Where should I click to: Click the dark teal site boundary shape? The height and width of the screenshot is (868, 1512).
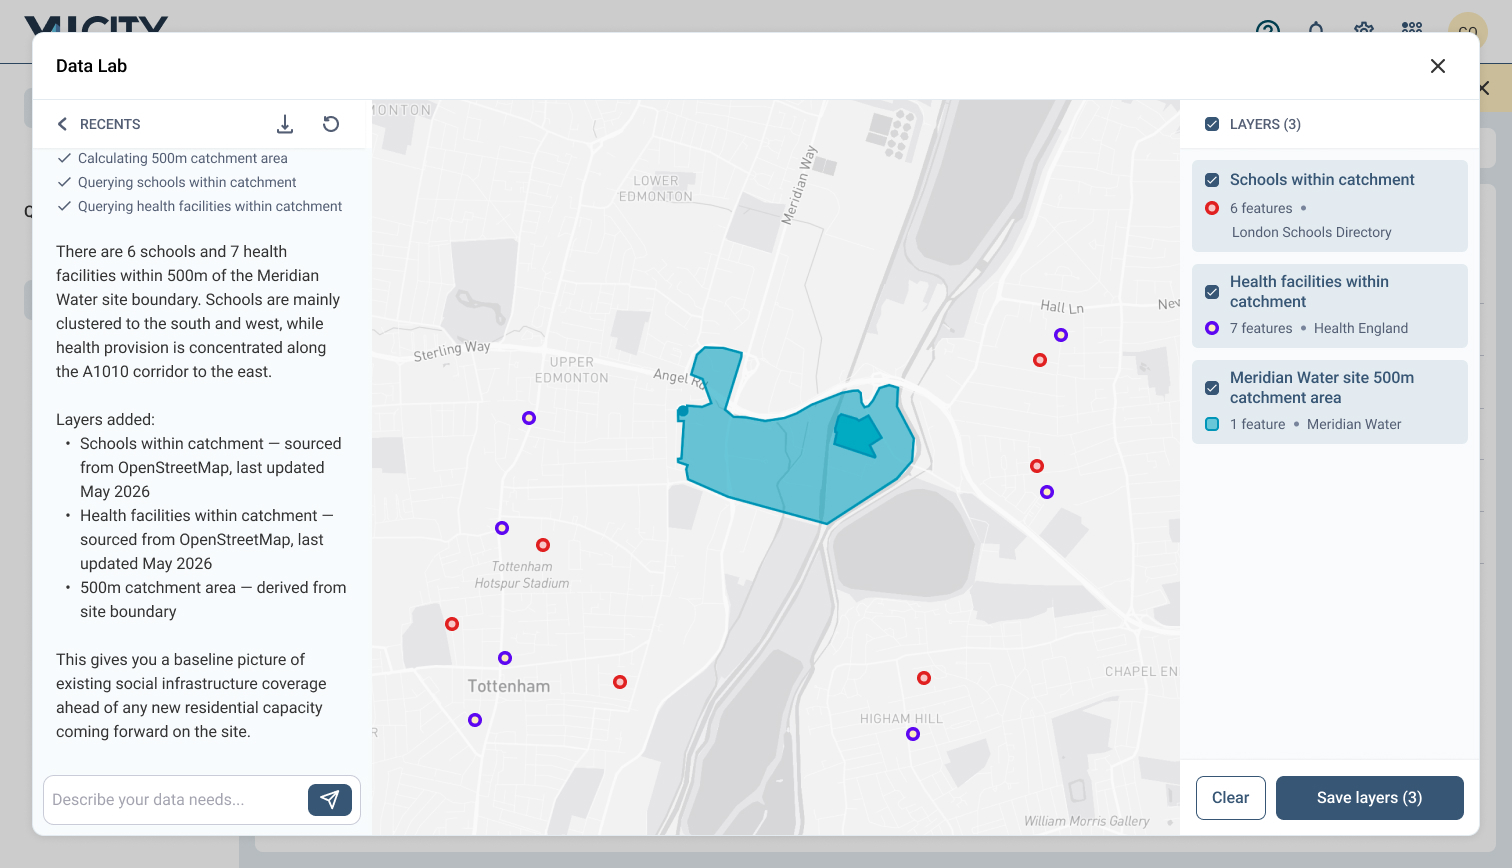[857, 434]
